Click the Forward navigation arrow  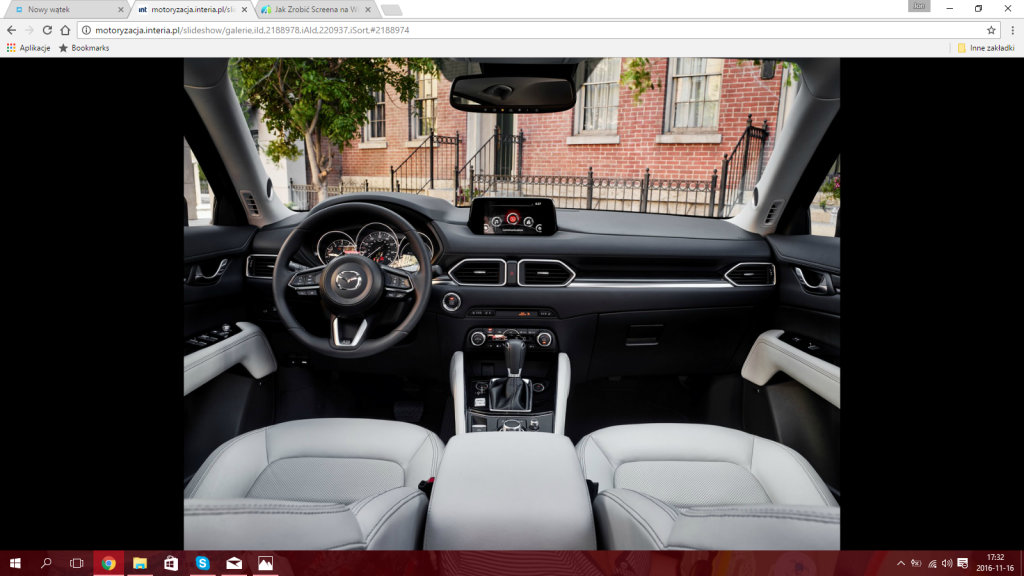click(28, 30)
